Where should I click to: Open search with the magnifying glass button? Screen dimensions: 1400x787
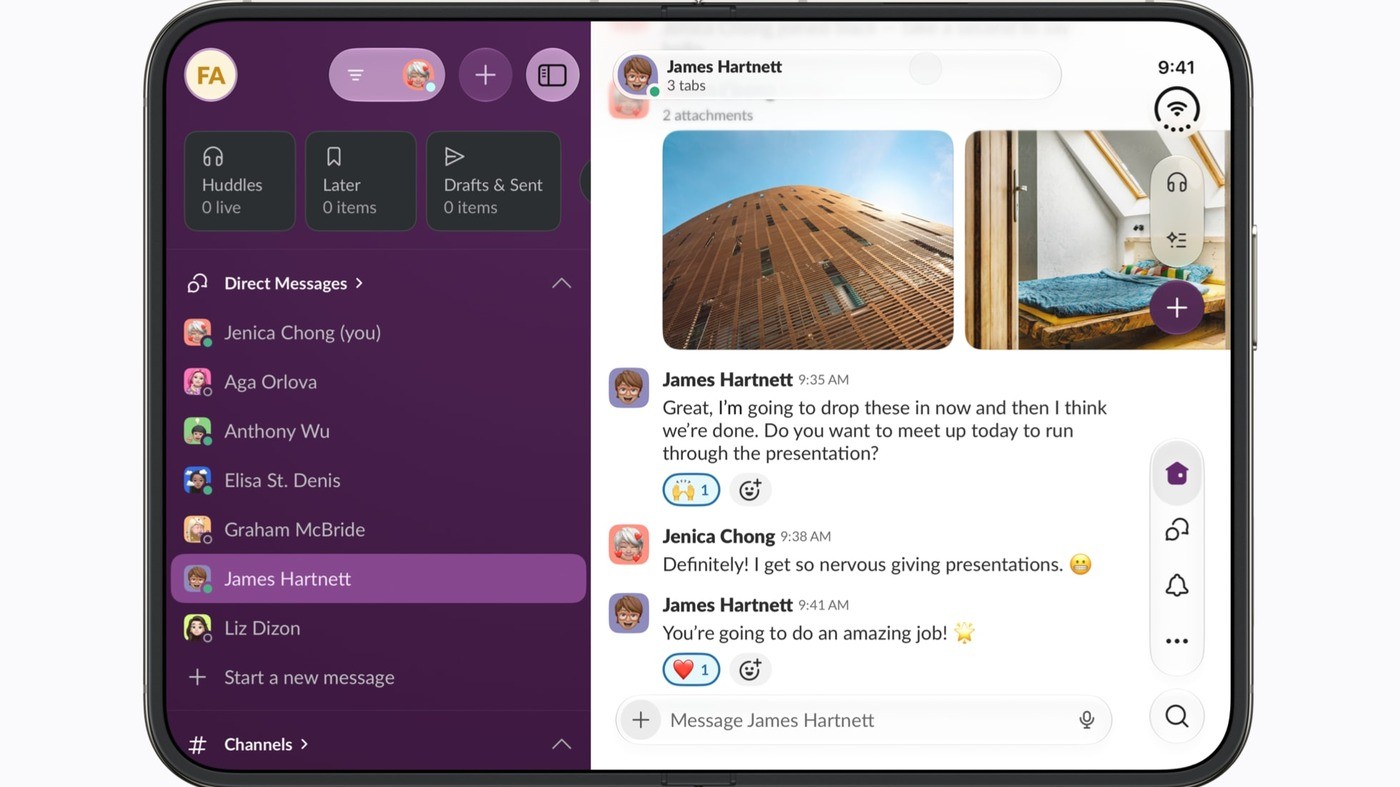1177,716
